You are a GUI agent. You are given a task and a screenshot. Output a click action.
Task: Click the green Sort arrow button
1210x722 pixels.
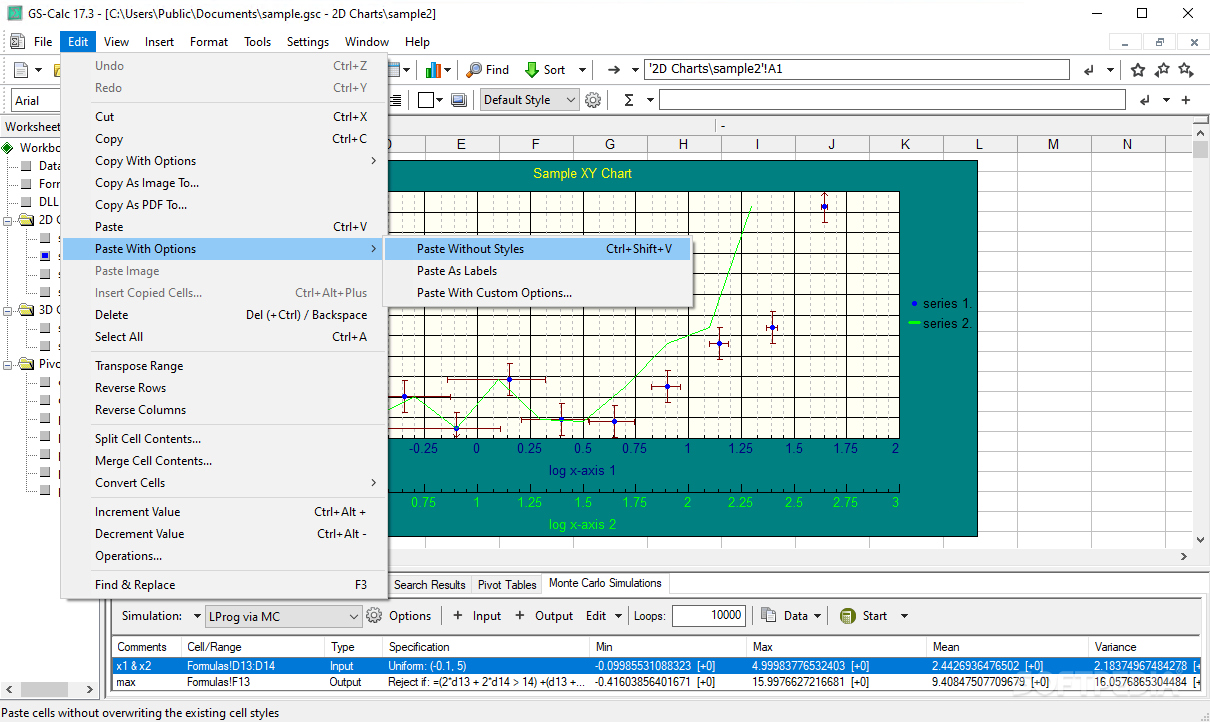(x=532, y=70)
